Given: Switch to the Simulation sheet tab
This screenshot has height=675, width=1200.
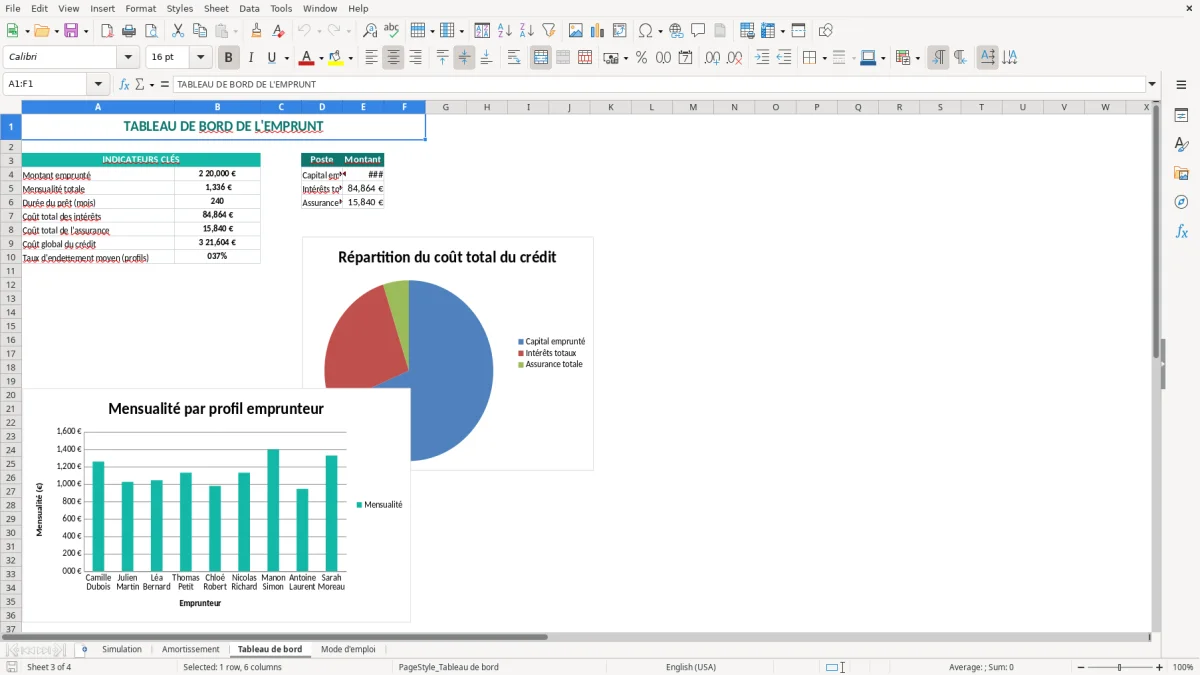Looking at the screenshot, I should tap(122, 650).
